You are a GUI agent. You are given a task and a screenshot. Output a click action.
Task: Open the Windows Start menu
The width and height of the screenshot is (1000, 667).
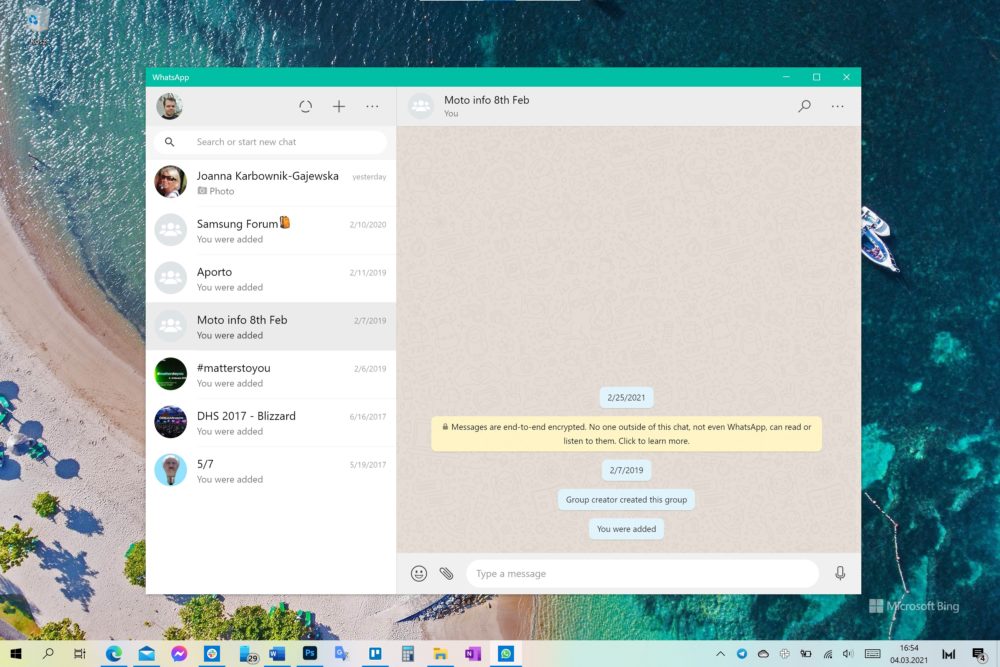[x=15, y=654]
